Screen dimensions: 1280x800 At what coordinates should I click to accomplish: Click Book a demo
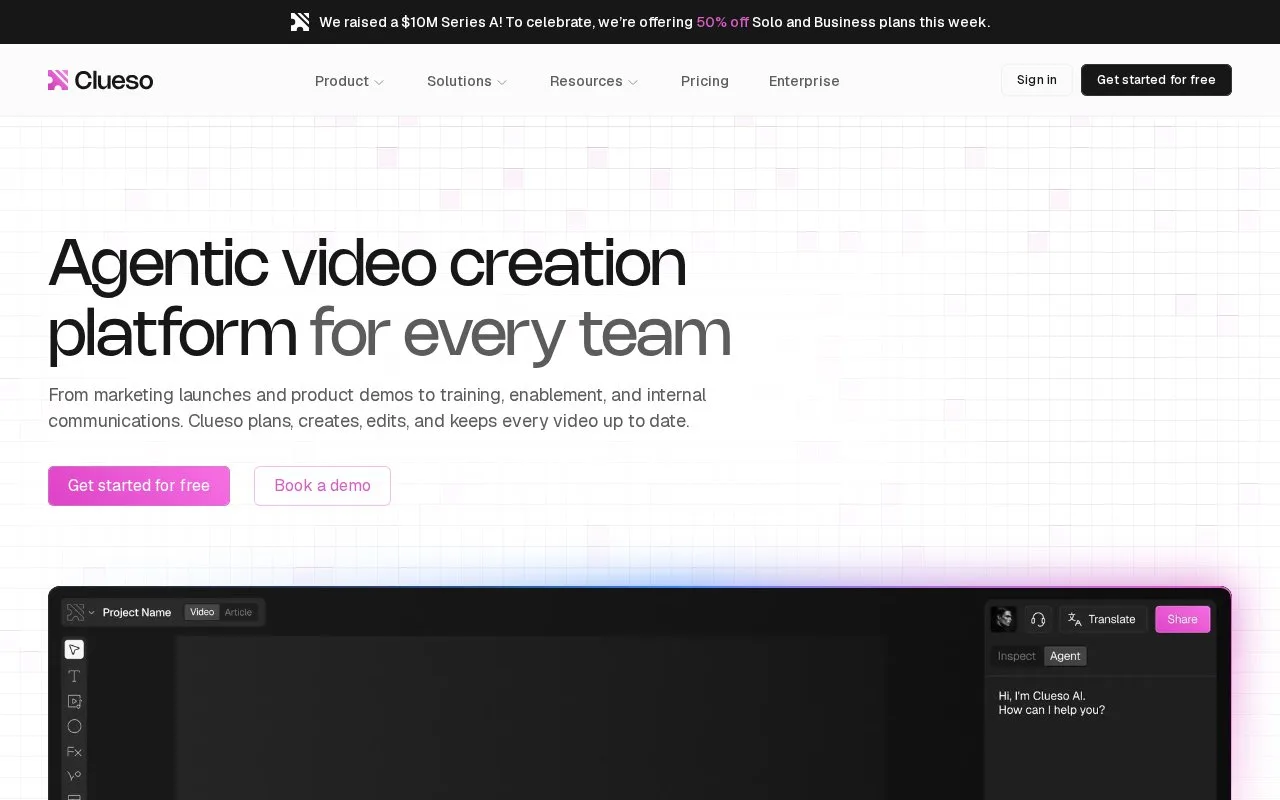[322, 486]
